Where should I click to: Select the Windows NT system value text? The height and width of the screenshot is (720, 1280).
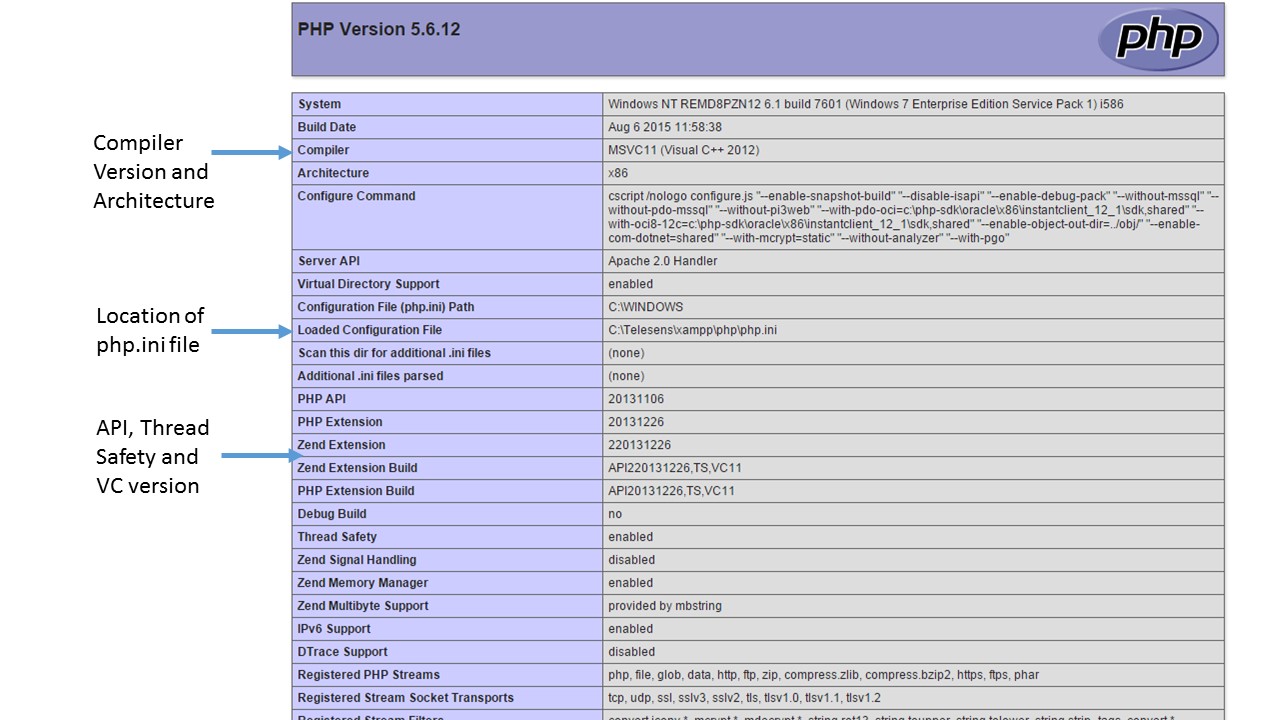point(866,104)
